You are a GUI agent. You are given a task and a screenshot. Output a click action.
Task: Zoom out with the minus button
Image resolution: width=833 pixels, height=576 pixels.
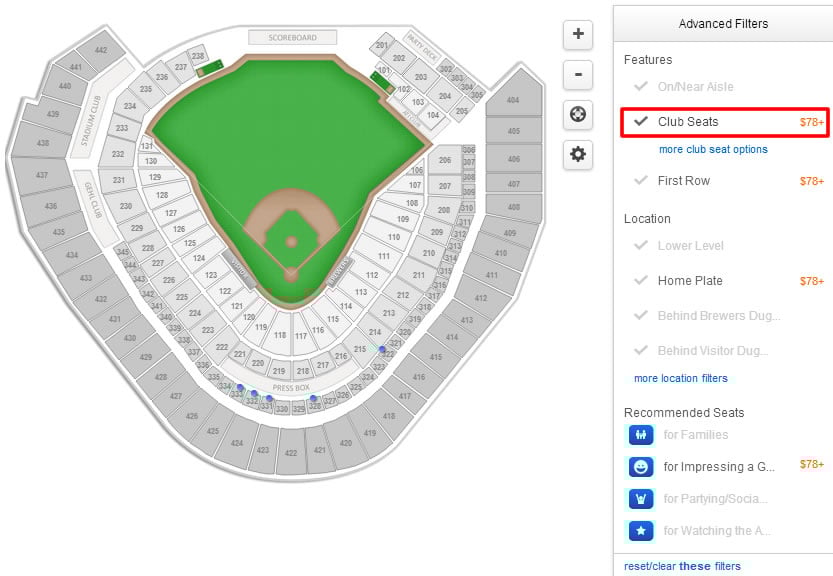click(578, 75)
